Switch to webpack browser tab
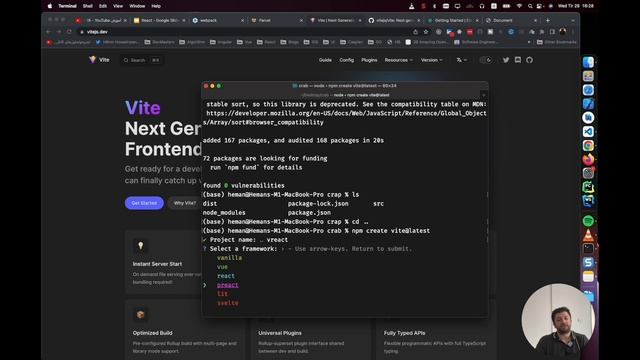This screenshot has width=640, height=360. (x=218, y=20)
